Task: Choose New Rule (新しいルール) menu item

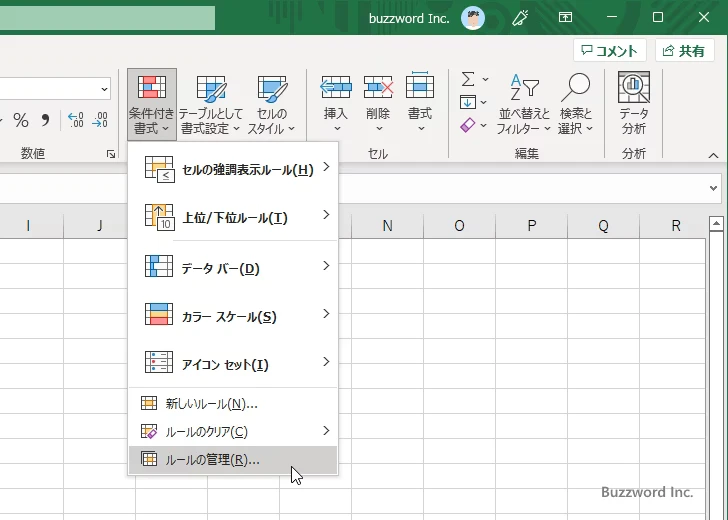Action: [x=234, y=403]
